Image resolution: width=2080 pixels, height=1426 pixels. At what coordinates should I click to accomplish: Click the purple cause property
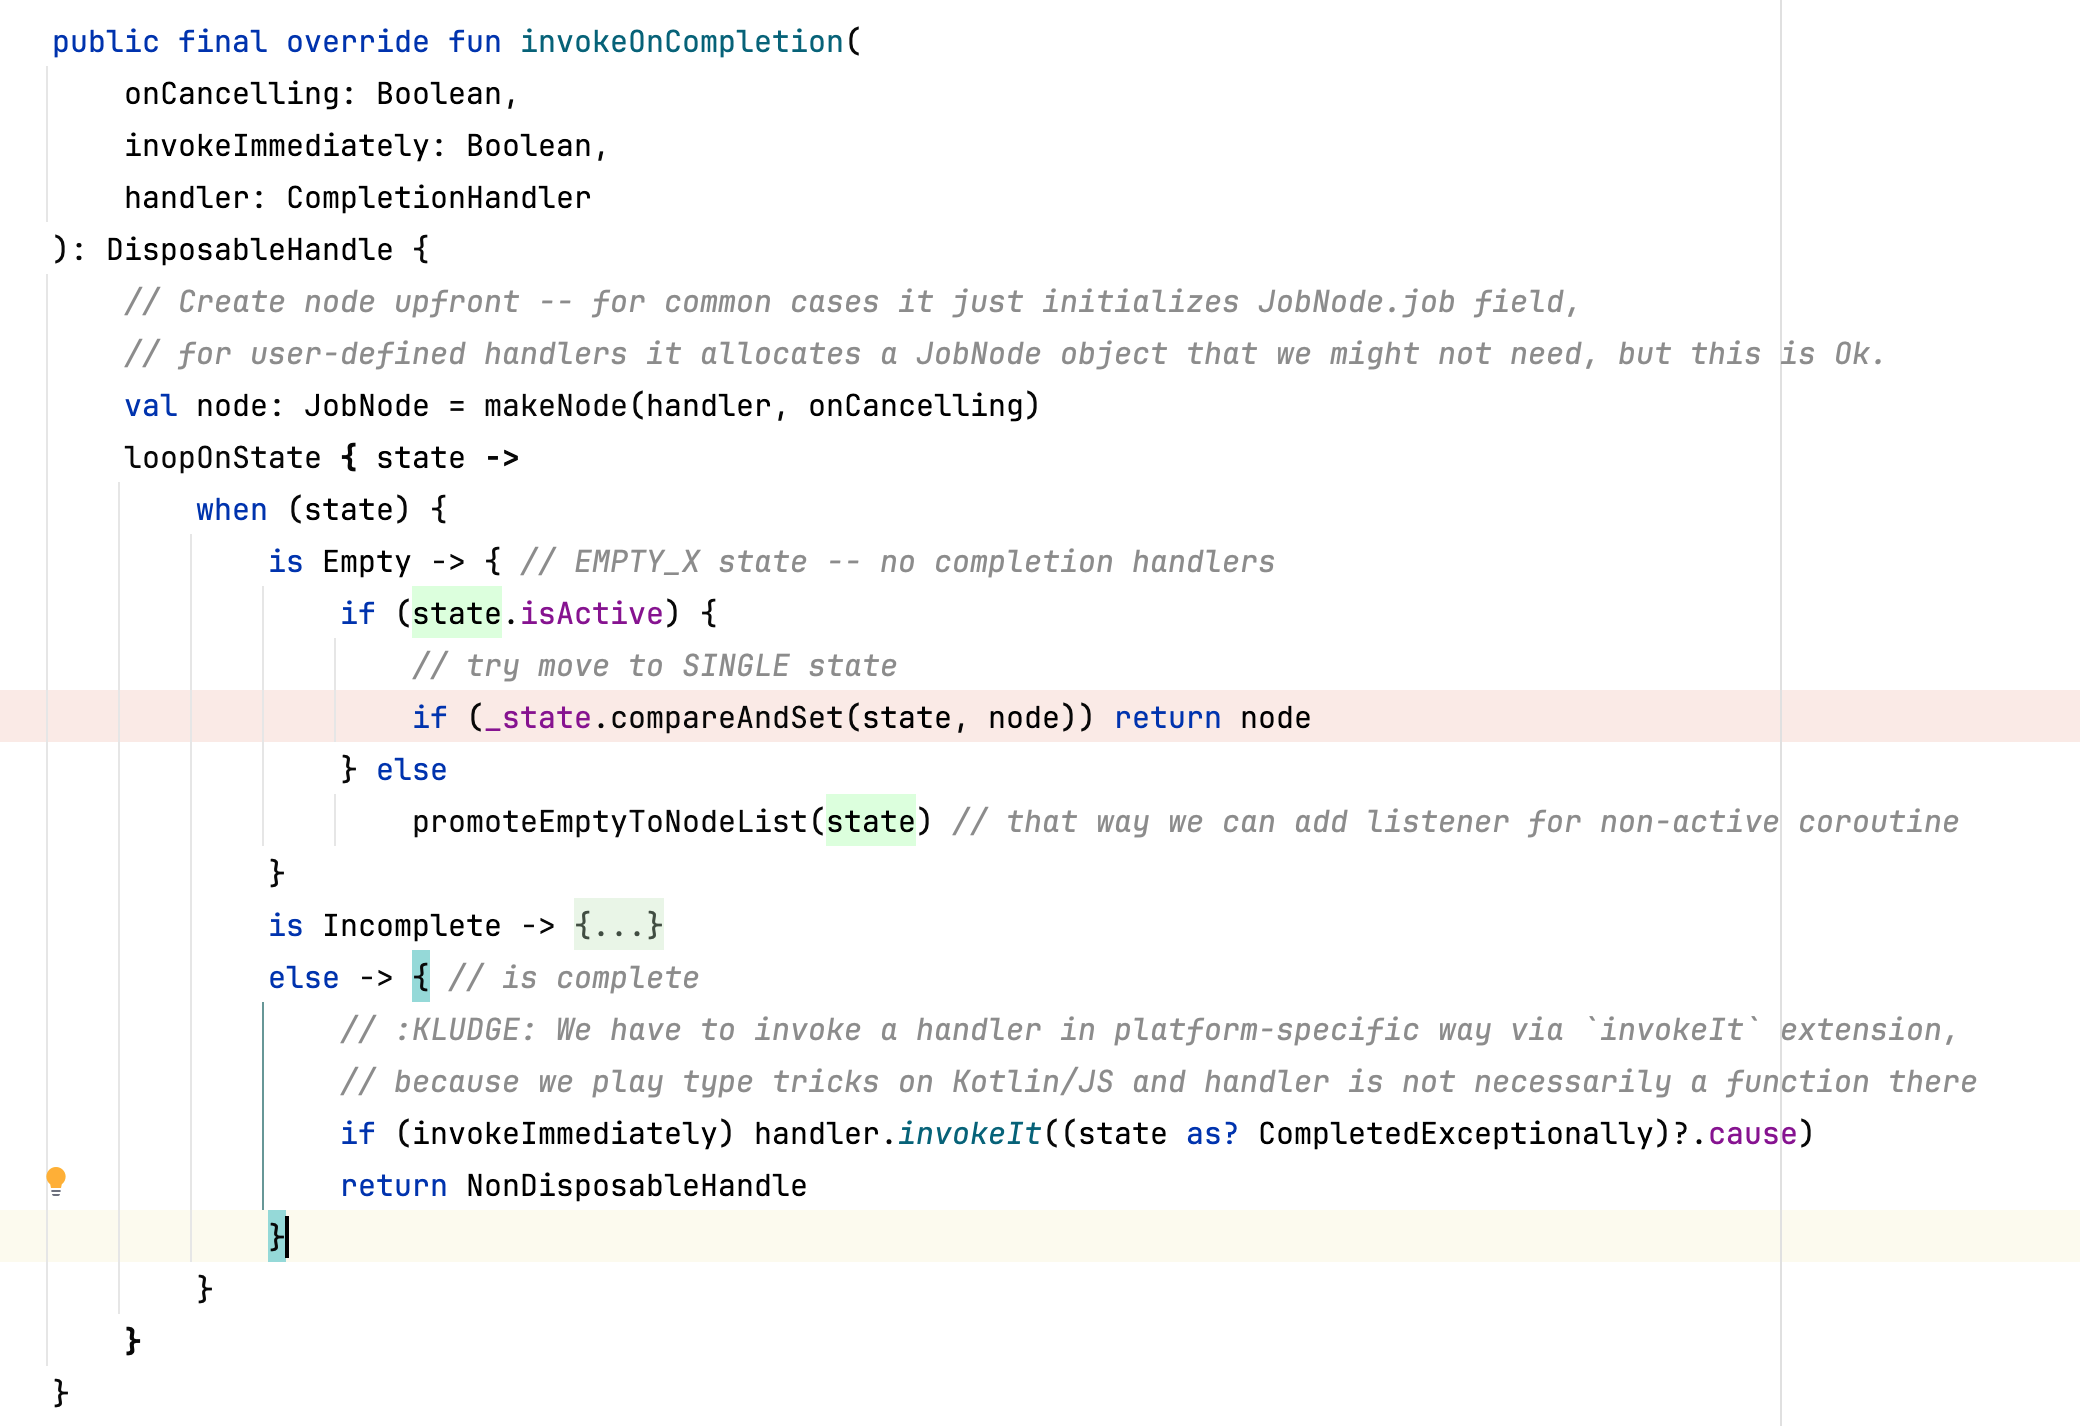[x=1751, y=1134]
